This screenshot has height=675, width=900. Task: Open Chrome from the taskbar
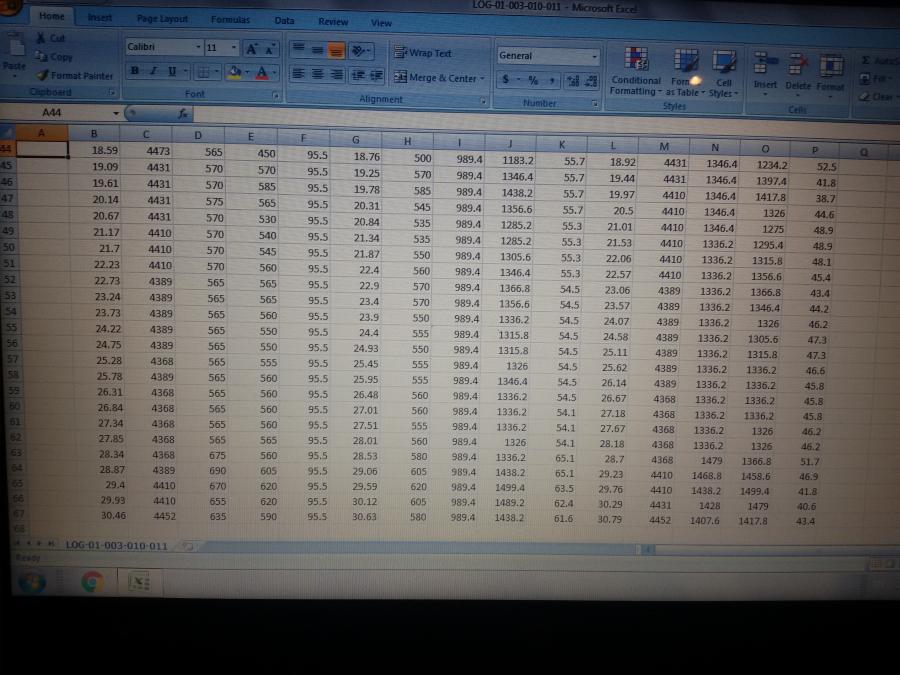[x=92, y=579]
